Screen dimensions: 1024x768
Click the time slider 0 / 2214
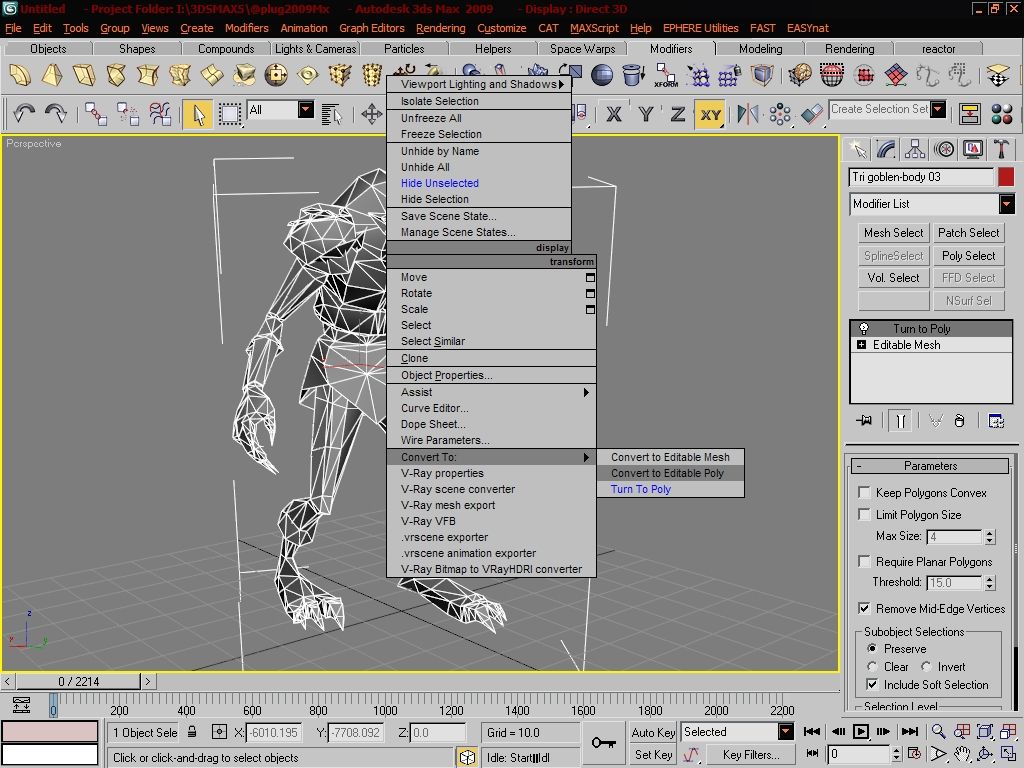point(78,681)
